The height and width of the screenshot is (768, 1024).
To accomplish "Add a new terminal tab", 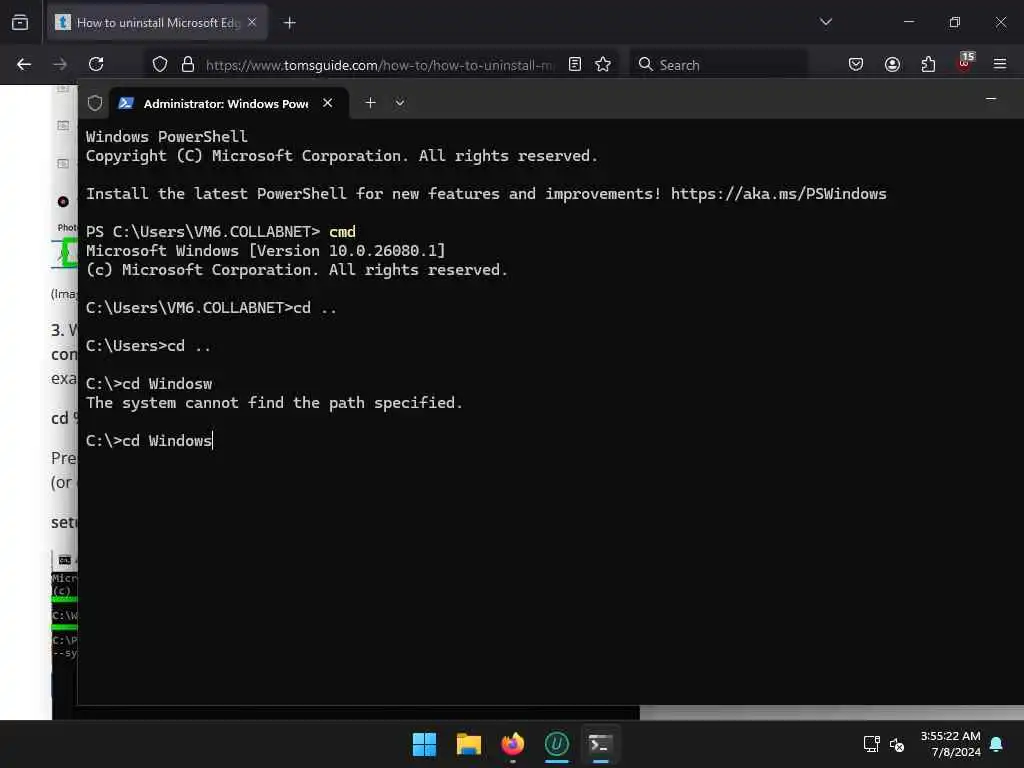I will (x=370, y=103).
